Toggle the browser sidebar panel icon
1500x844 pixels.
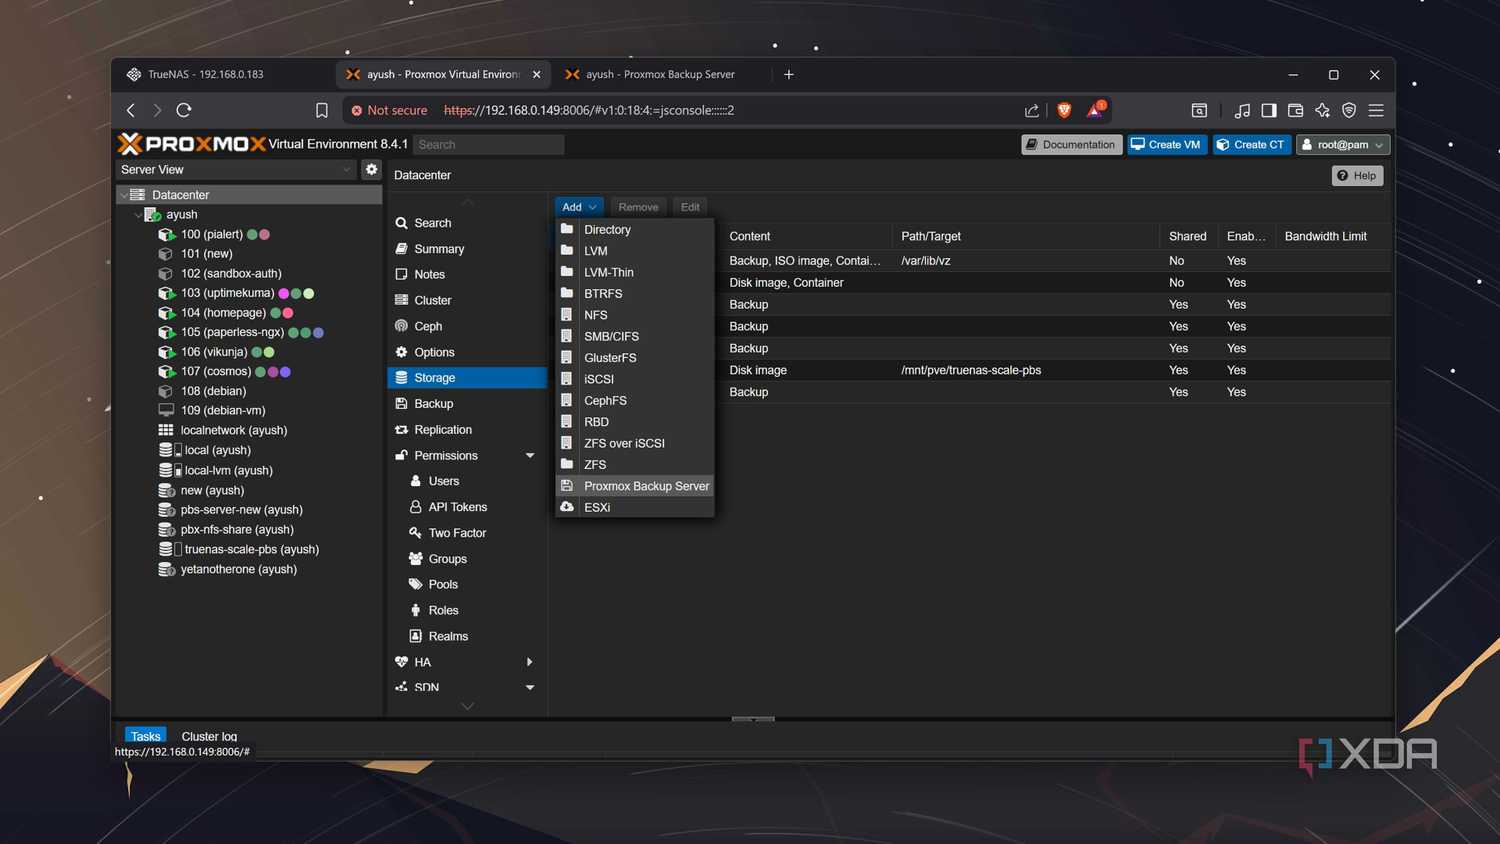click(x=1269, y=110)
